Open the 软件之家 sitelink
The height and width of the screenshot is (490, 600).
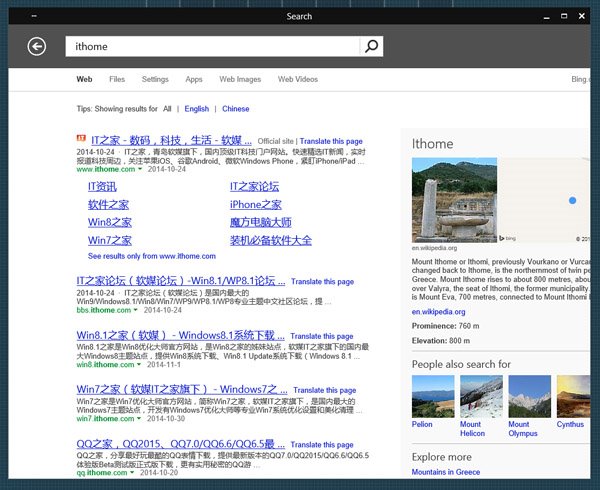coord(108,205)
